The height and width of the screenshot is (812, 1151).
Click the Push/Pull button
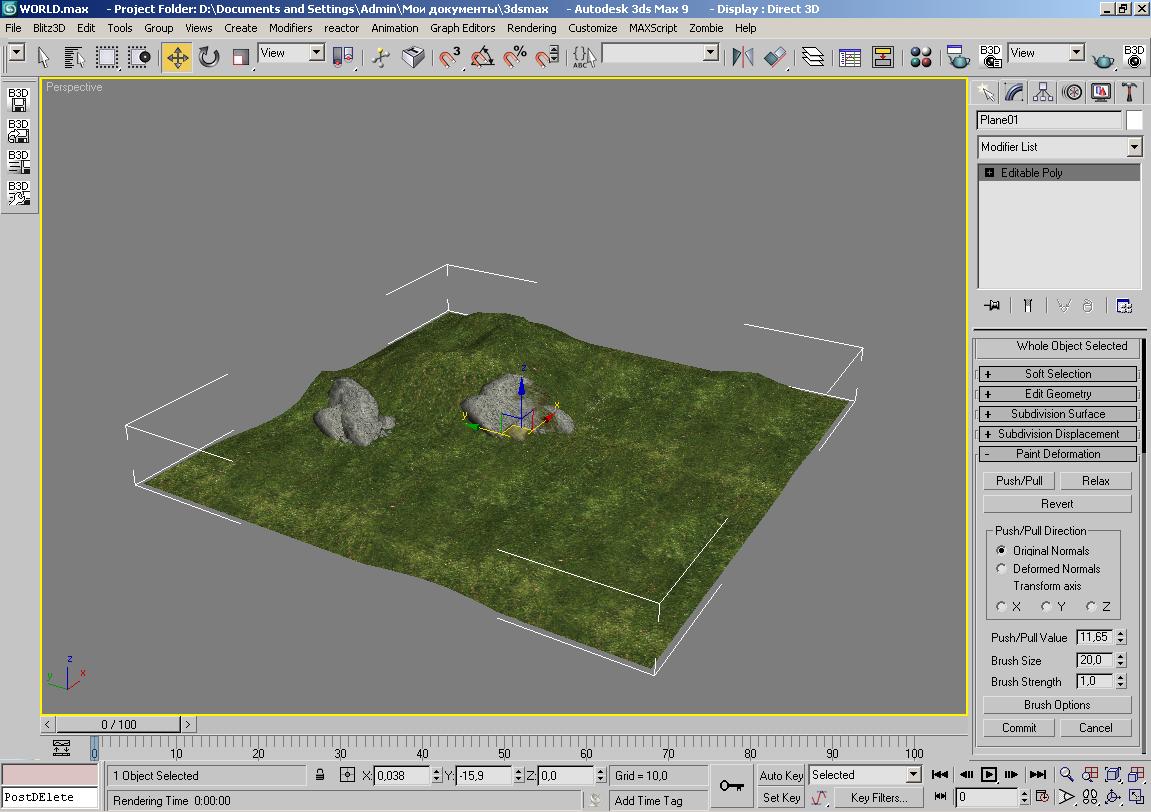tap(1018, 481)
